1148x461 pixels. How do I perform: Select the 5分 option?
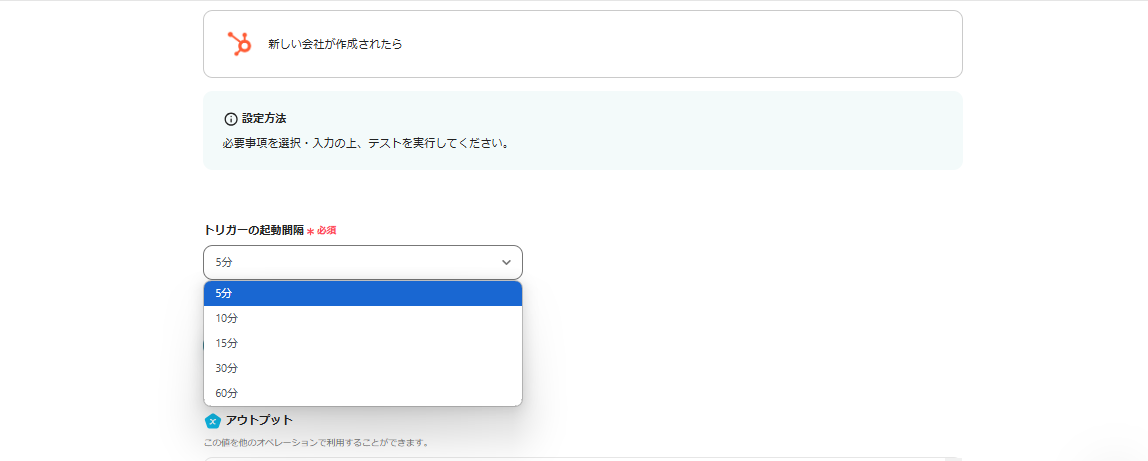pos(363,293)
